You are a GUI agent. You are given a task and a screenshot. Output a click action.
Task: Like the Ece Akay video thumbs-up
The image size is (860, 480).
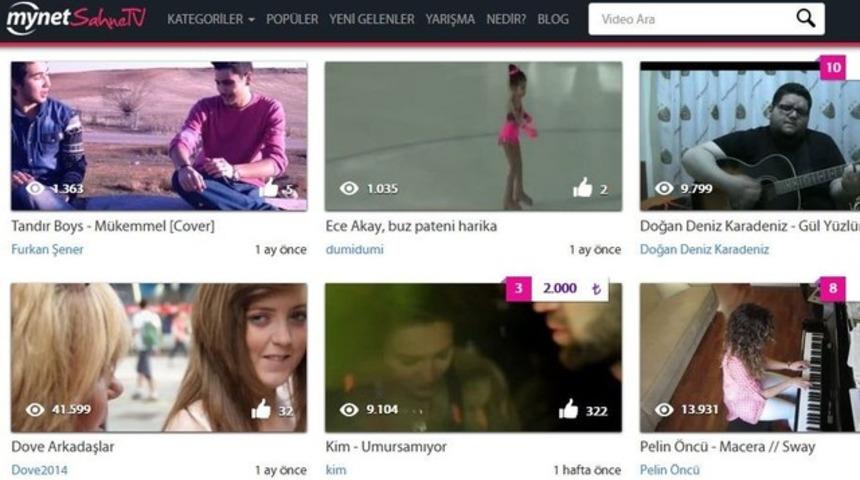582,188
